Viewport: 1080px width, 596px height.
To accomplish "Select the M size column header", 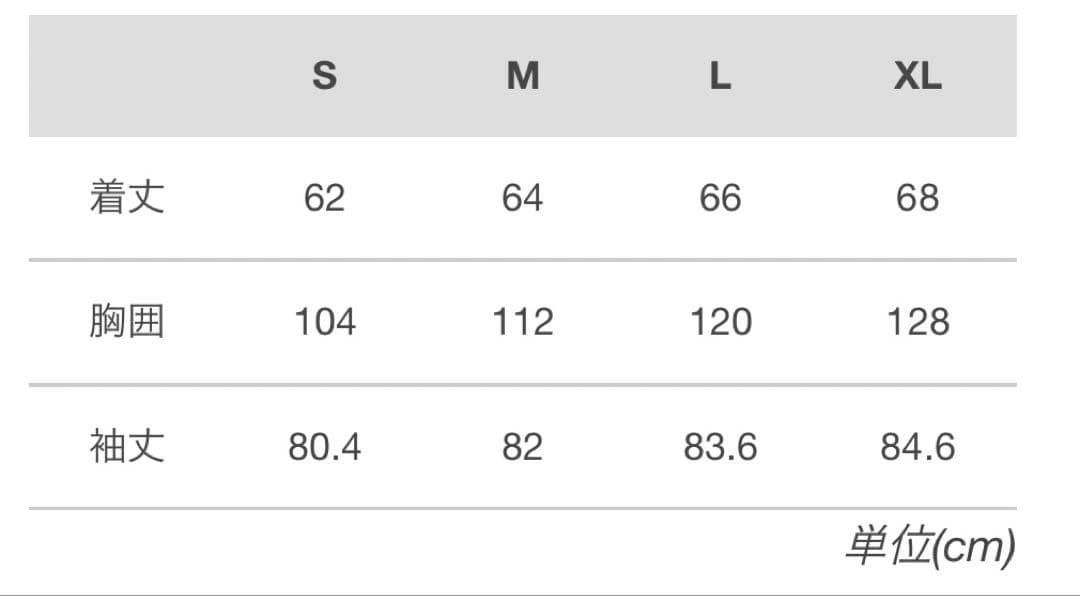I will [x=522, y=76].
